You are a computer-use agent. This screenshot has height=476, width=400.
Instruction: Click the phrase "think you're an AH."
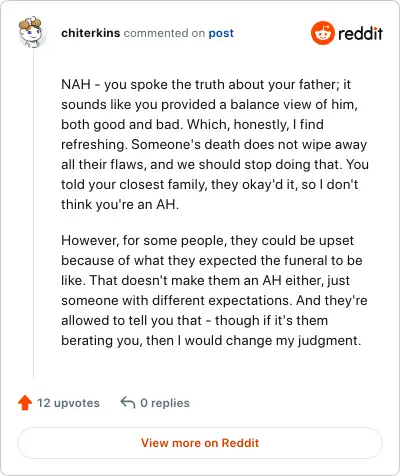point(120,204)
